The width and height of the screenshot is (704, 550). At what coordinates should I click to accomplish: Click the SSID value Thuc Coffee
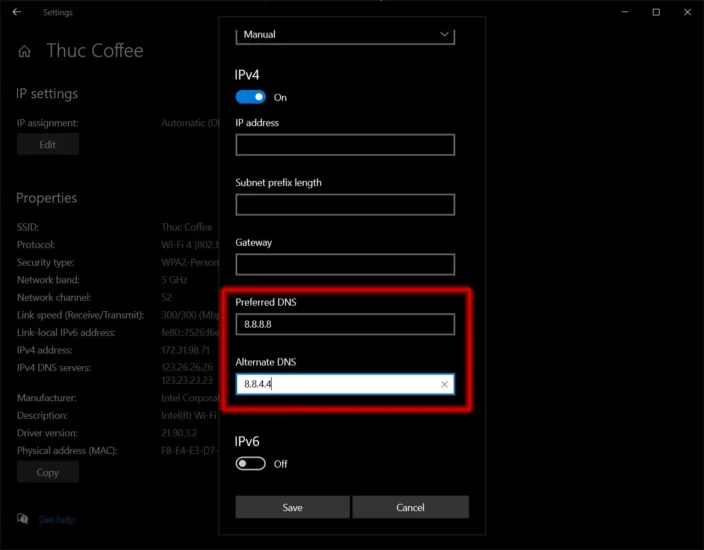(x=187, y=227)
